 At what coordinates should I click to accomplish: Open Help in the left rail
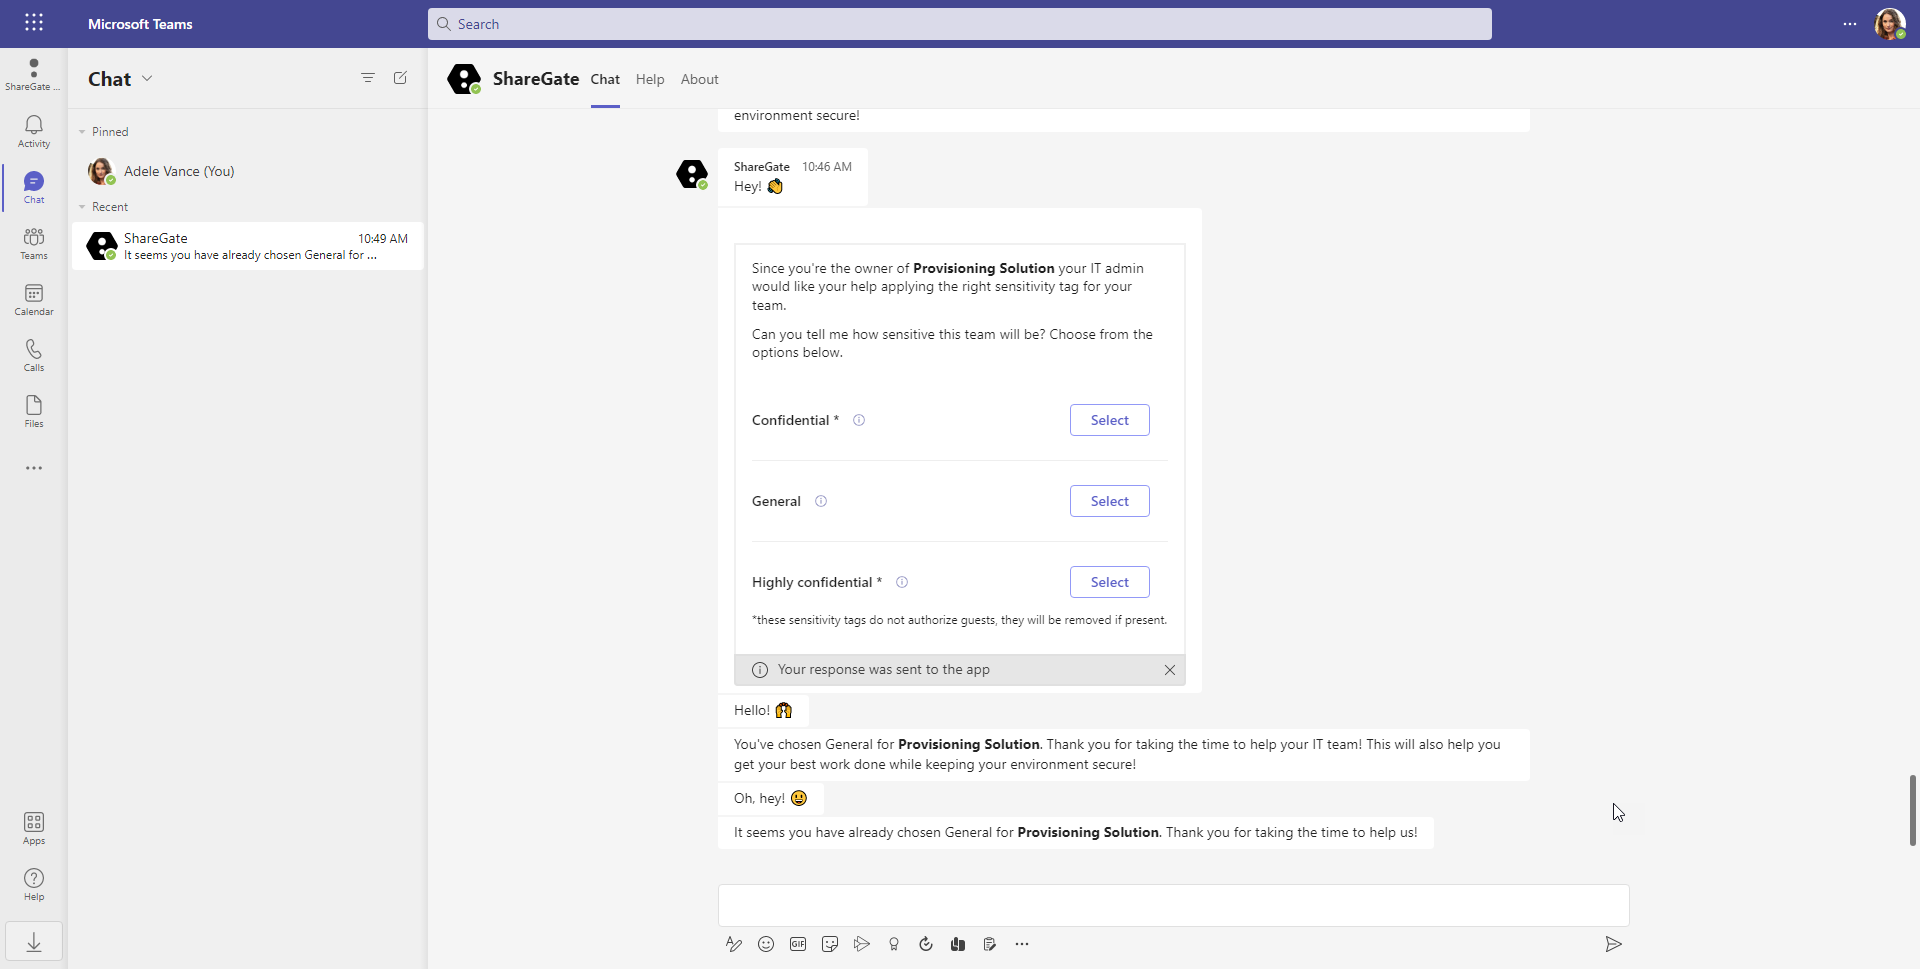(x=34, y=884)
